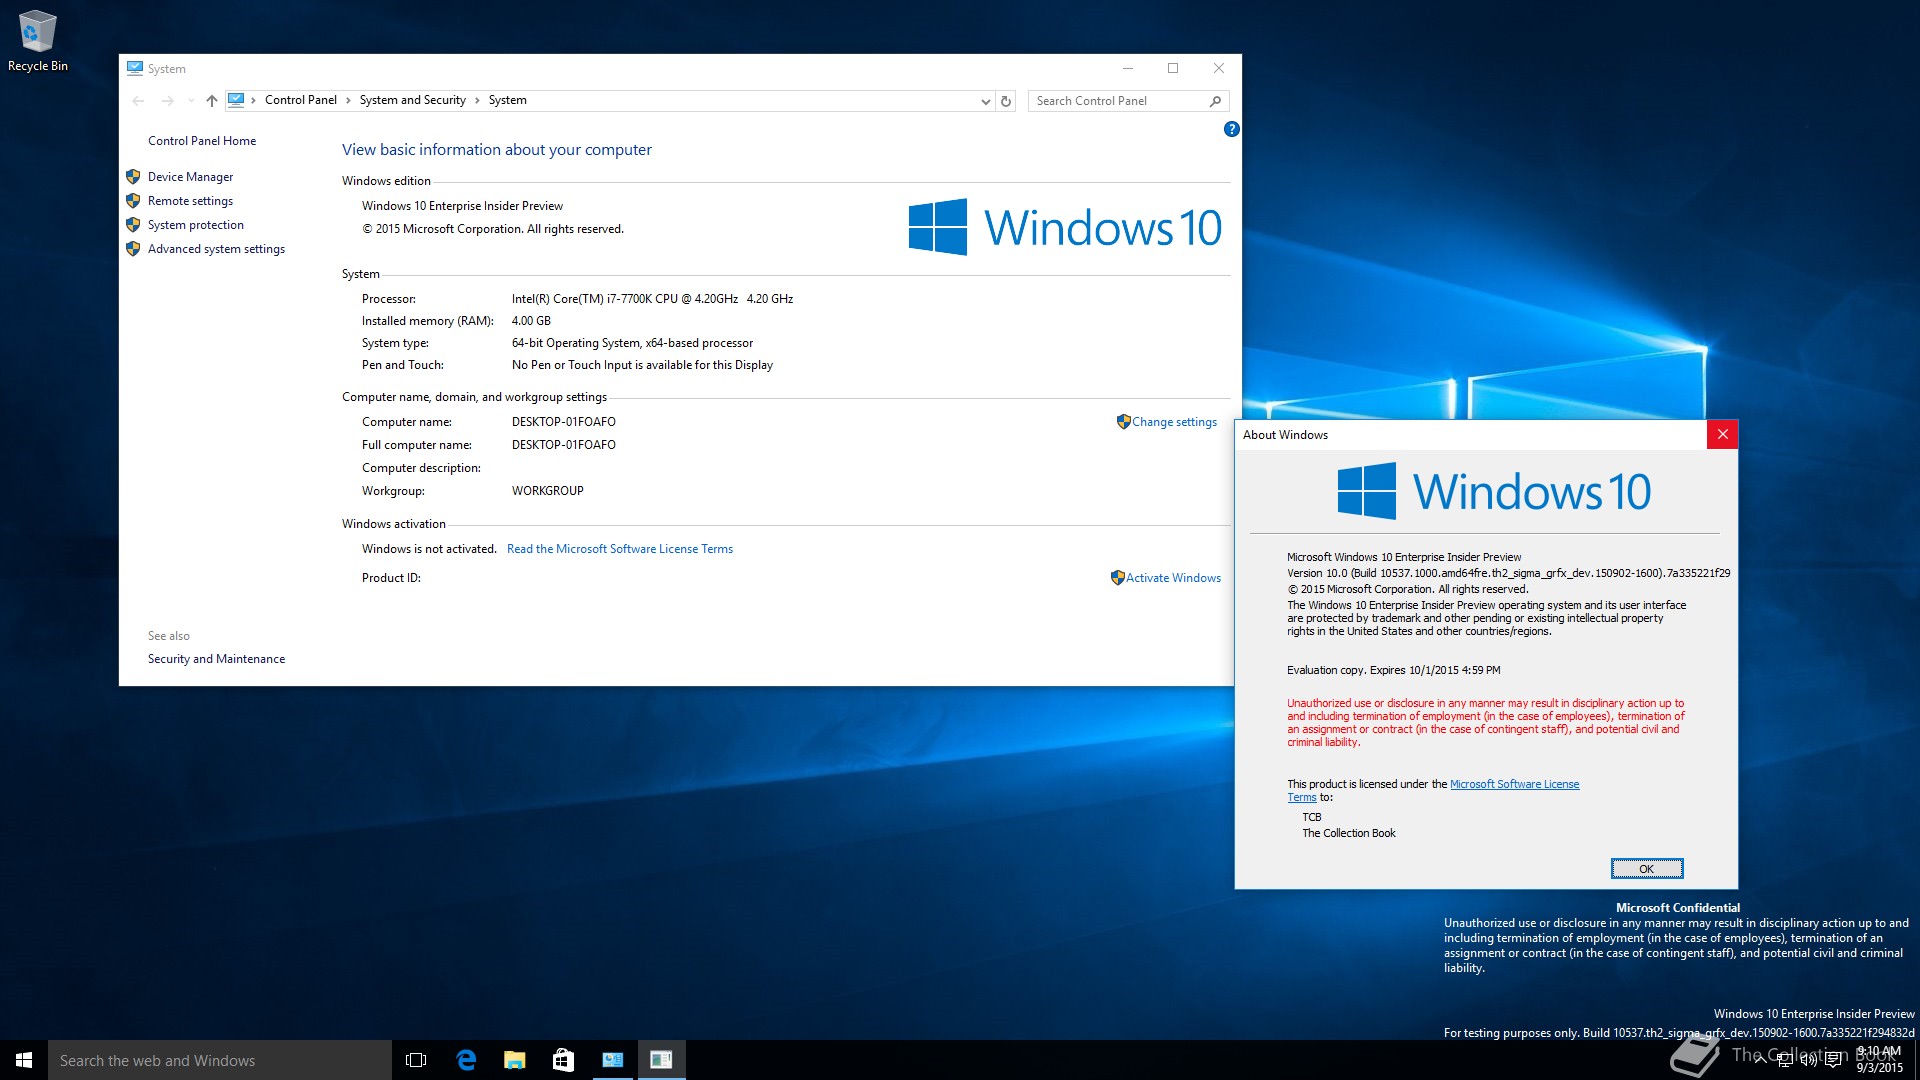Open address bar history dropdown arrow

tap(985, 101)
